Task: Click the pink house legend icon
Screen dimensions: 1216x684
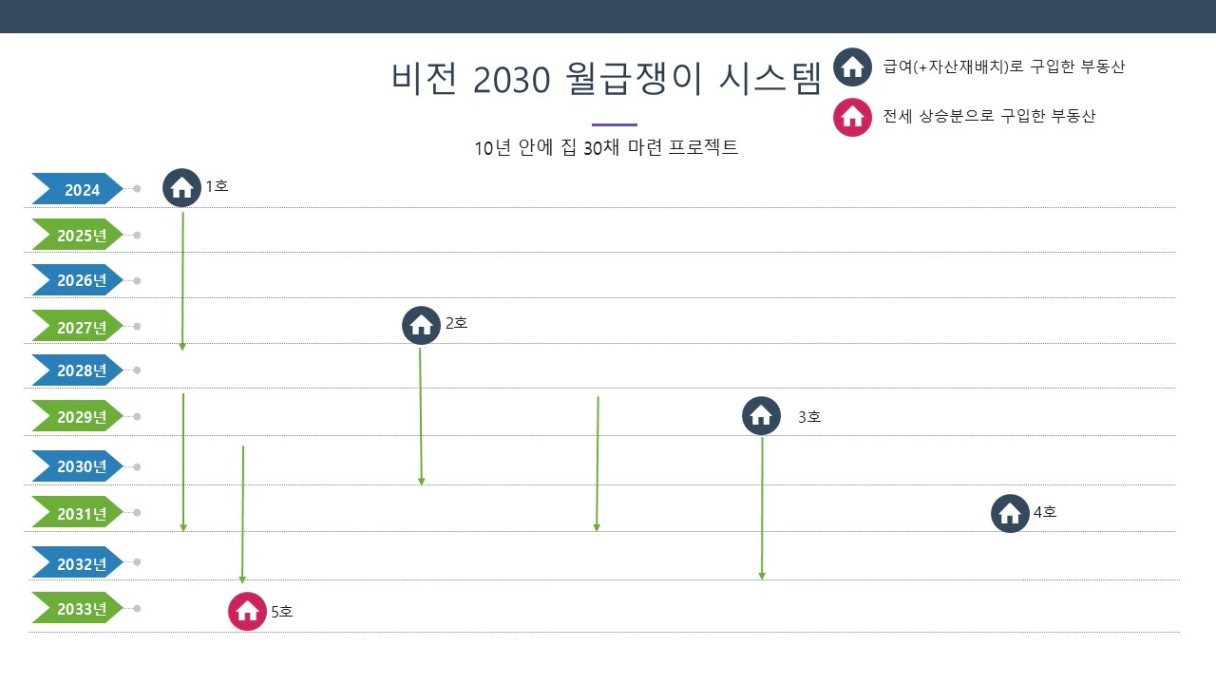Action: point(852,117)
